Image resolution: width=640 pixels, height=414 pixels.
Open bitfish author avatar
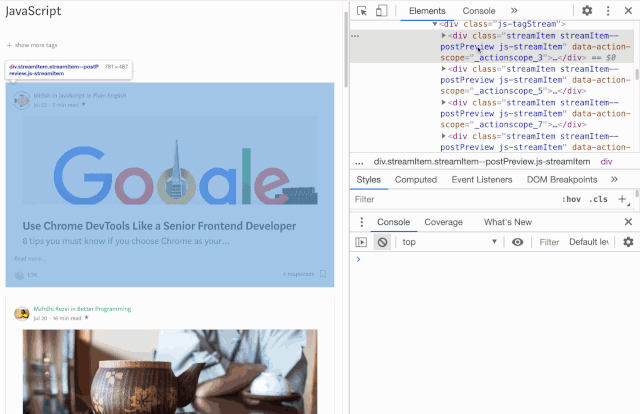coord(22,100)
